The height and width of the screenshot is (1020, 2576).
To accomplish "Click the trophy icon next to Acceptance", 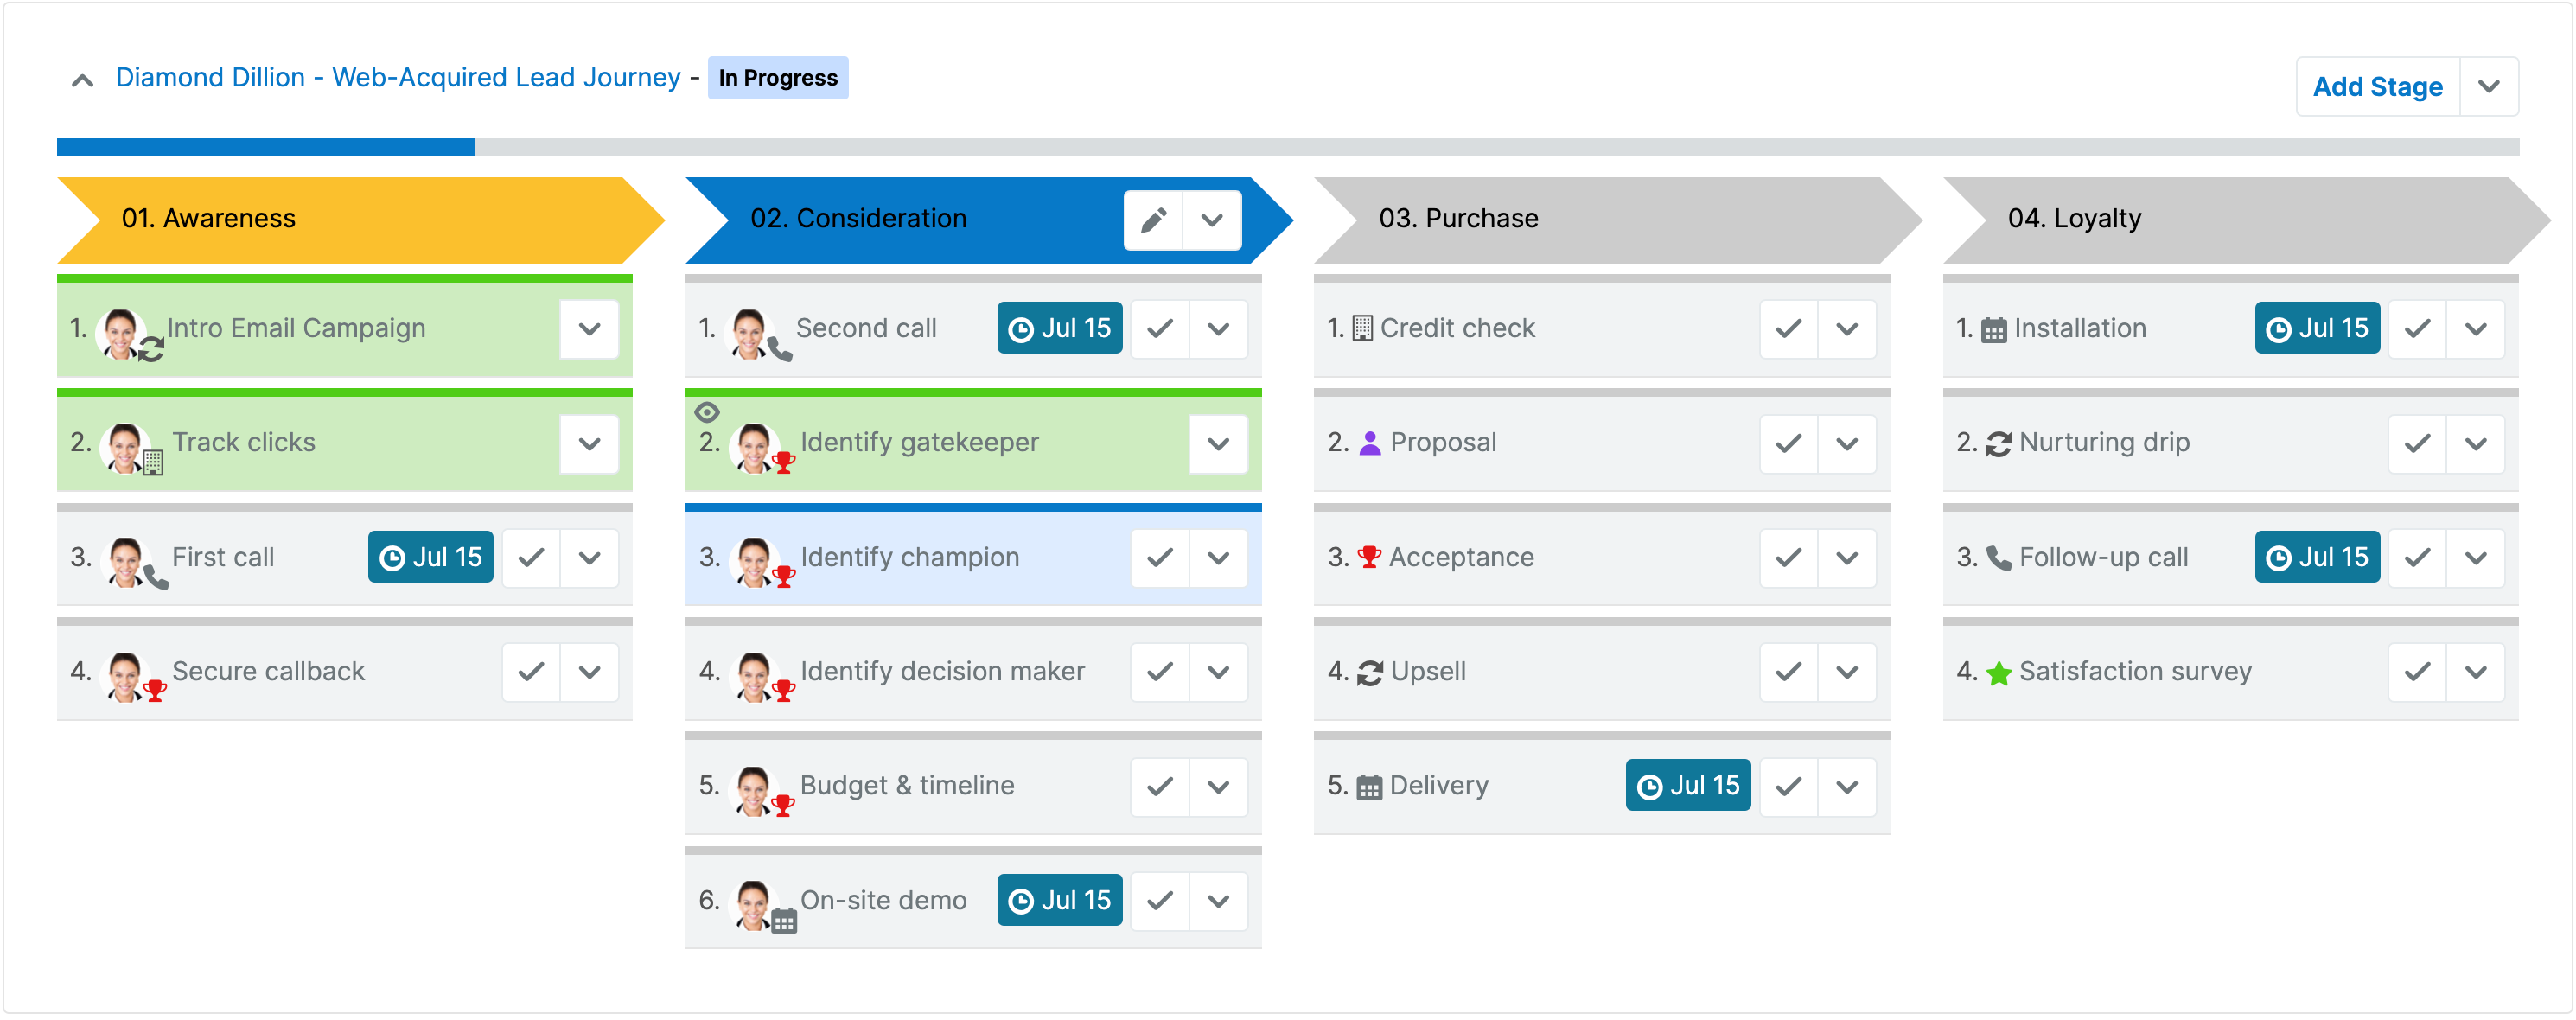I will pyautogui.click(x=1368, y=557).
